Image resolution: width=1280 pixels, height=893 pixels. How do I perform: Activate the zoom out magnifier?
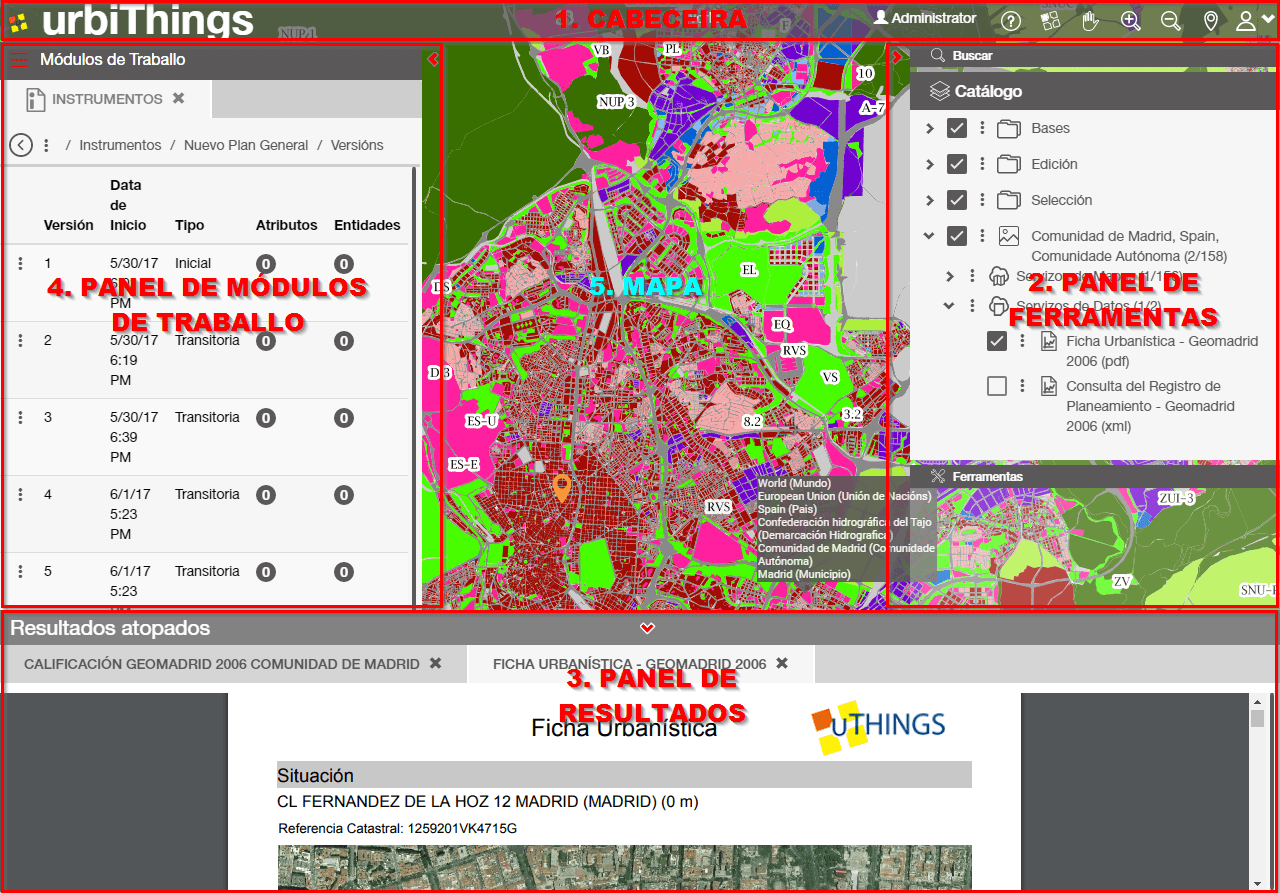[1171, 20]
